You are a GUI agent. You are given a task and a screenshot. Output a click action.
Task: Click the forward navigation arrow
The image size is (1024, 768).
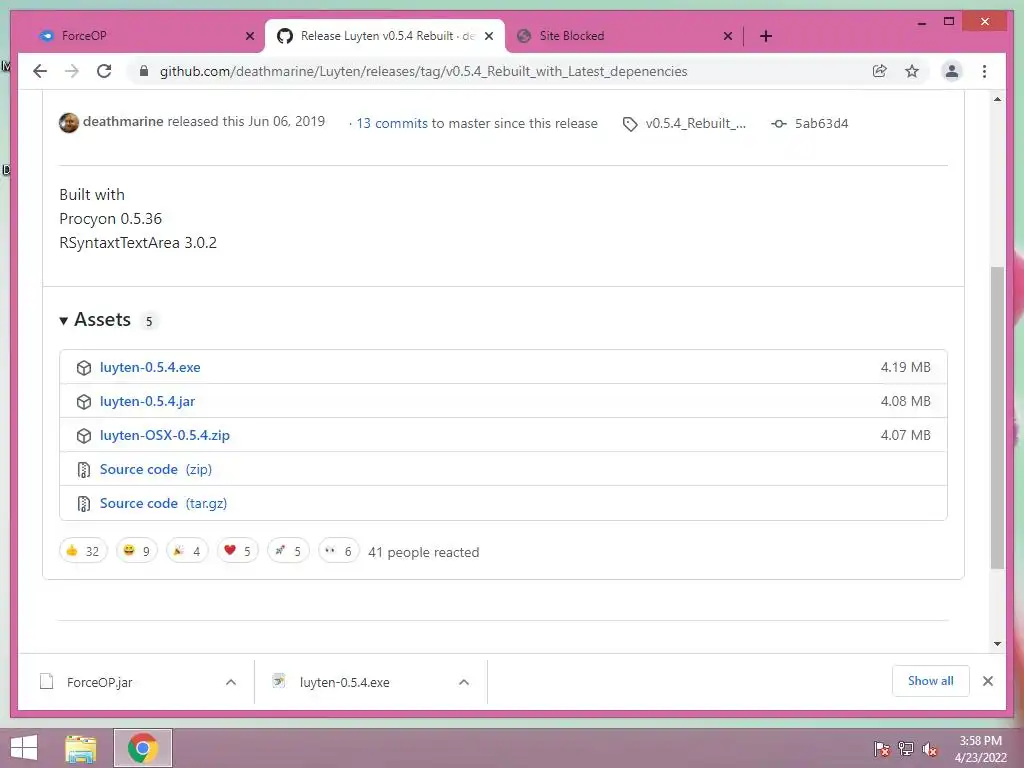(x=72, y=71)
